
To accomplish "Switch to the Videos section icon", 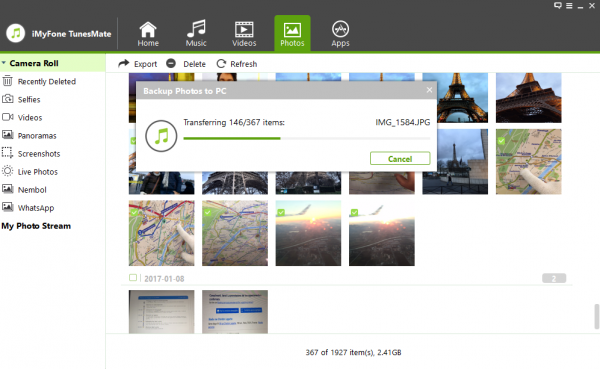I will 244,29.
